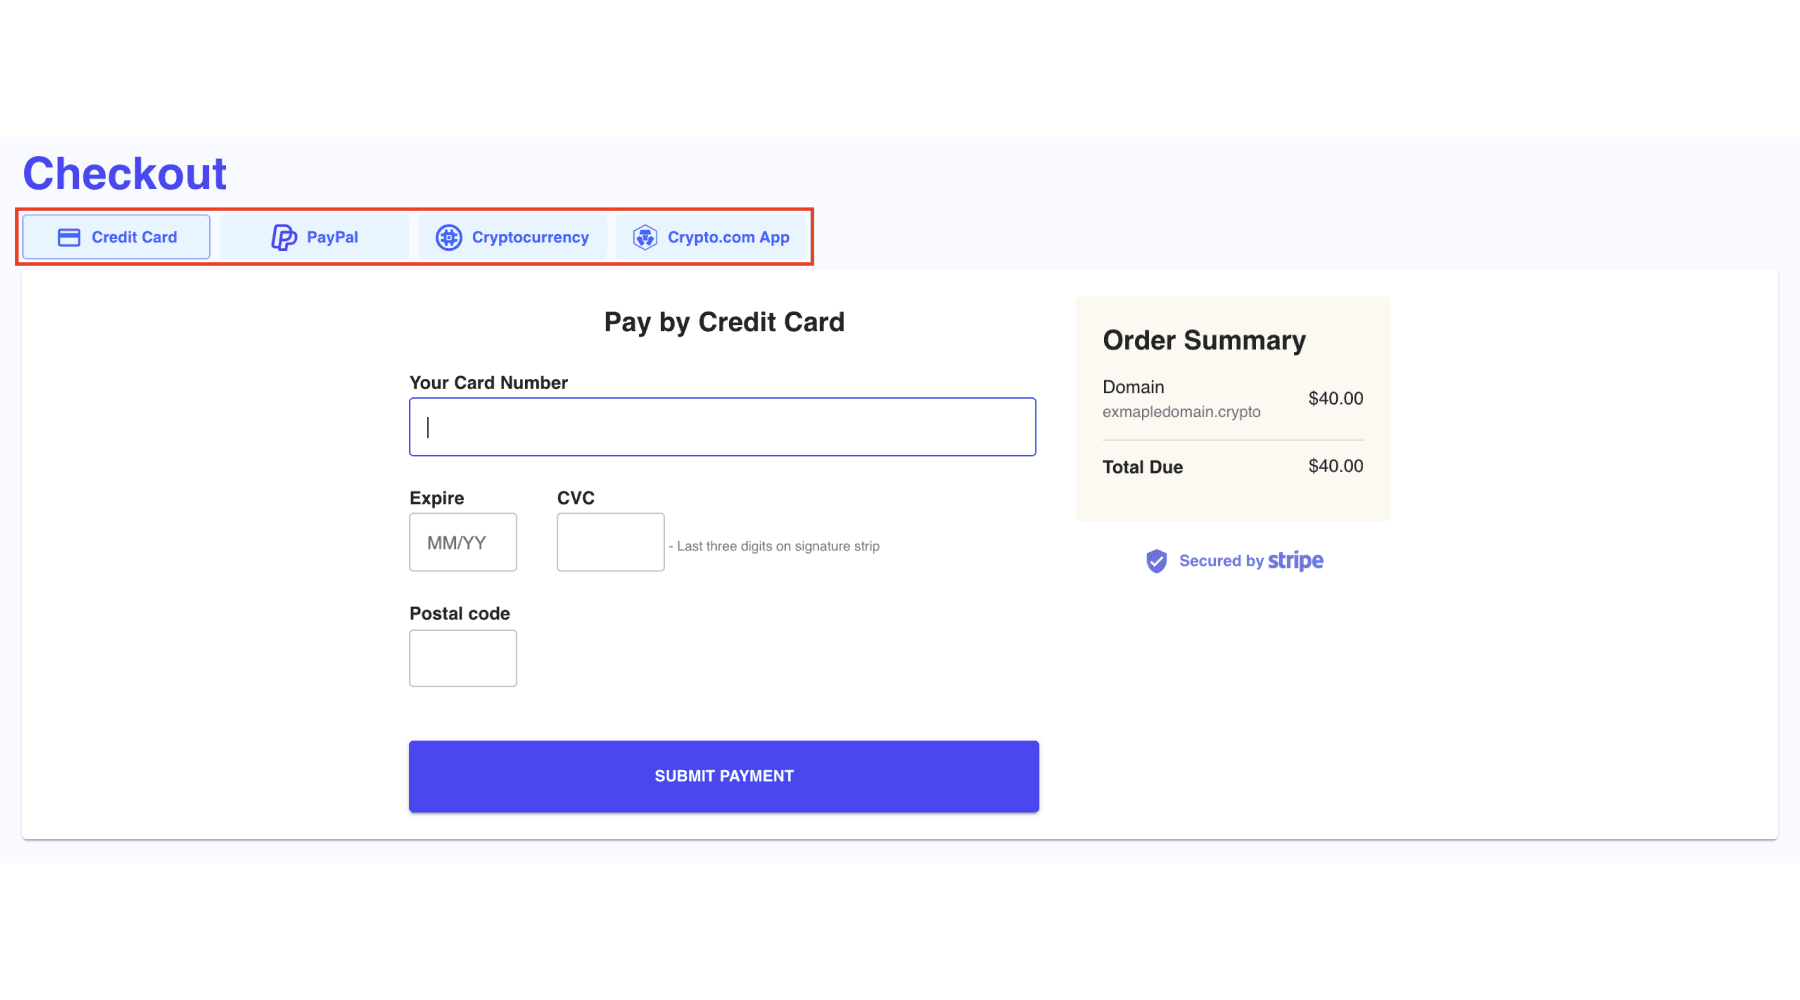This screenshot has width=1800, height=1000.
Task: Click the Crypto.com App logo icon
Action: click(645, 237)
